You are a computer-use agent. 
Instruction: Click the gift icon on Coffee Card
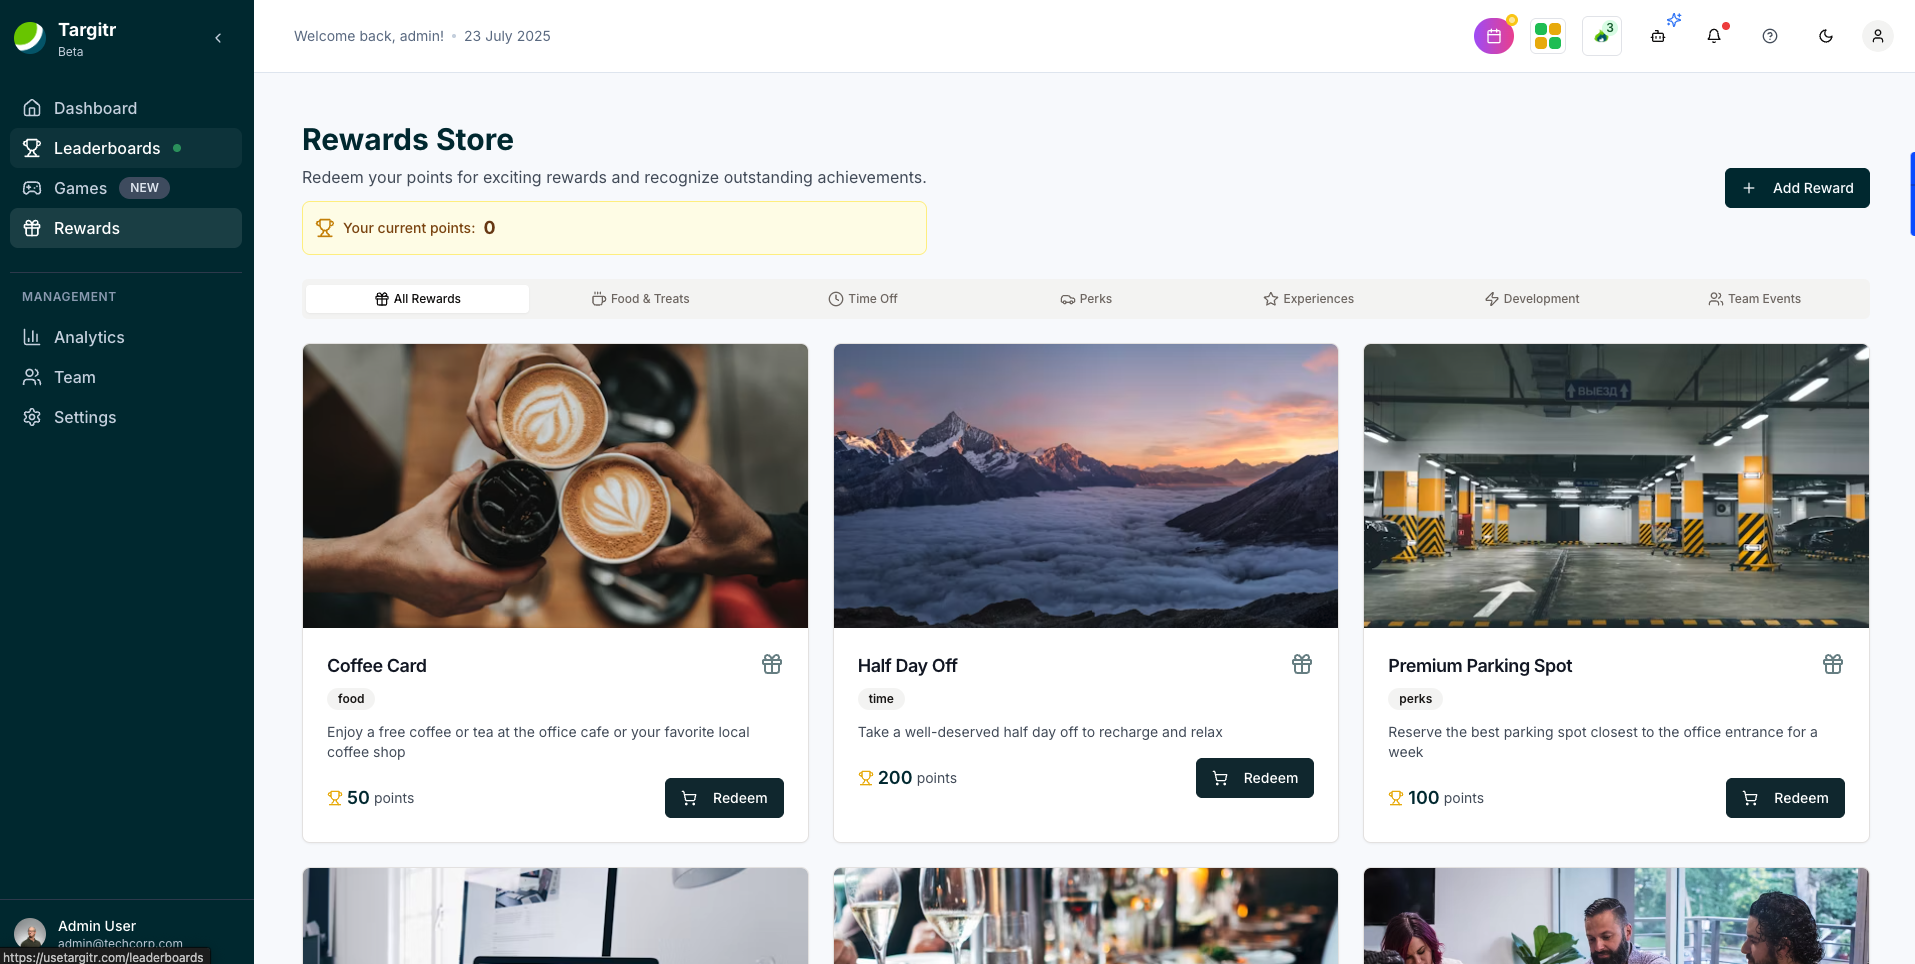pyautogui.click(x=772, y=664)
